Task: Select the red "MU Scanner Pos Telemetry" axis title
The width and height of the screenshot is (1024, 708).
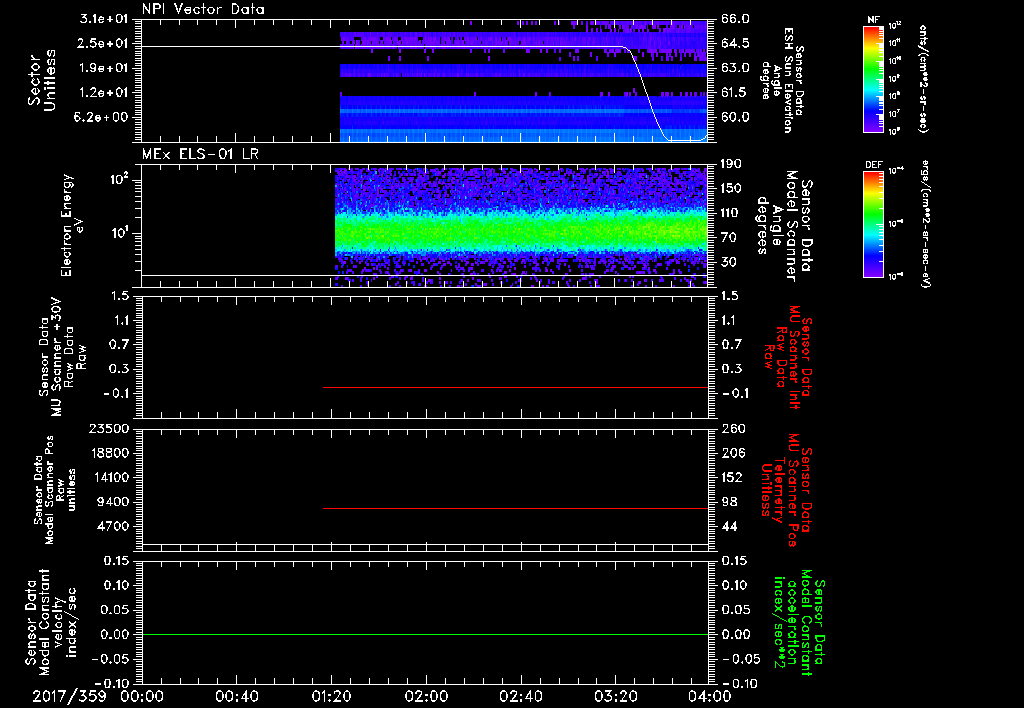Action: click(x=787, y=490)
